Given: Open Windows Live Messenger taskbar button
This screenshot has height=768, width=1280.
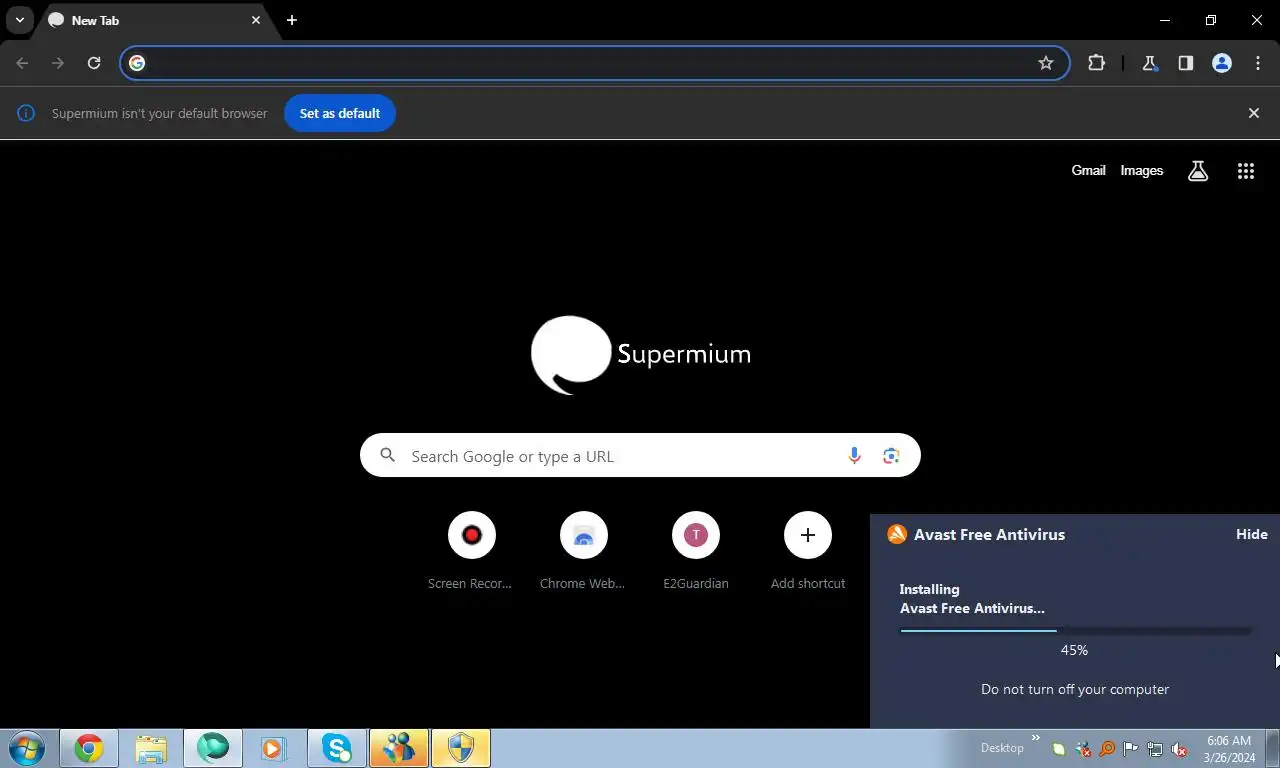Looking at the screenshot, I should point(399,748).
